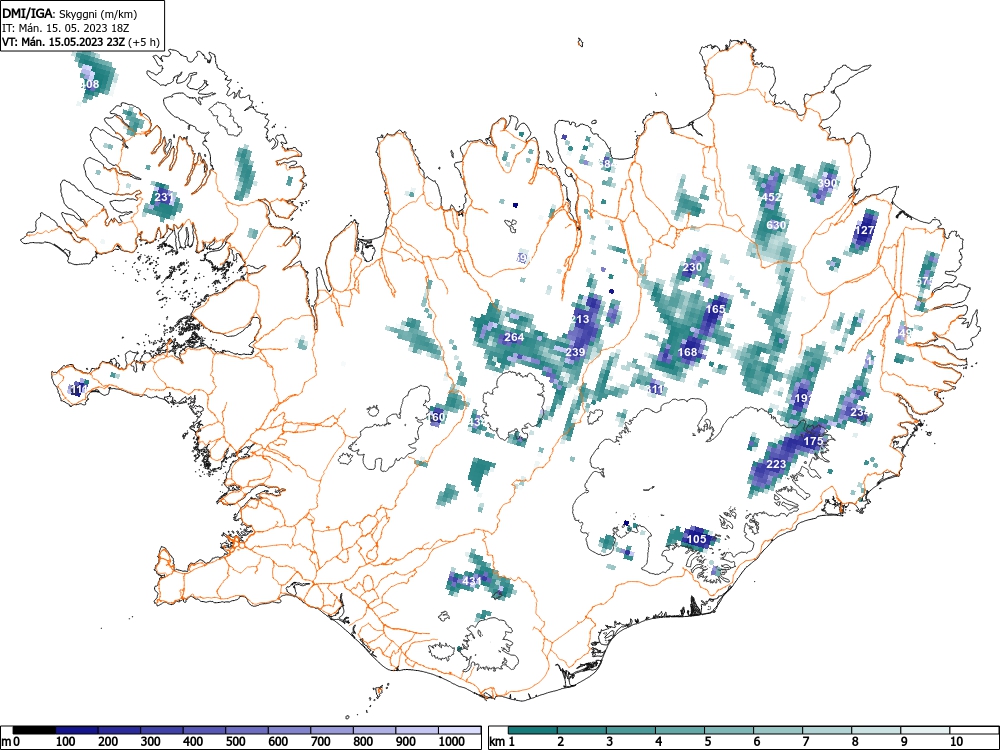Pick the 500–600 m legend swatch
Viewport: 1000px width, 750px height.
point(247,730)
